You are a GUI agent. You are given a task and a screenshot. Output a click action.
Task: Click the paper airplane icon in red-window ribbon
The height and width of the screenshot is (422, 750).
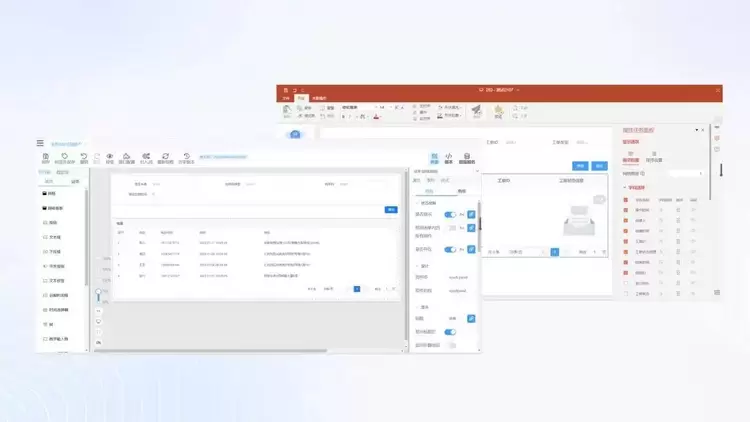click(476, 110)
